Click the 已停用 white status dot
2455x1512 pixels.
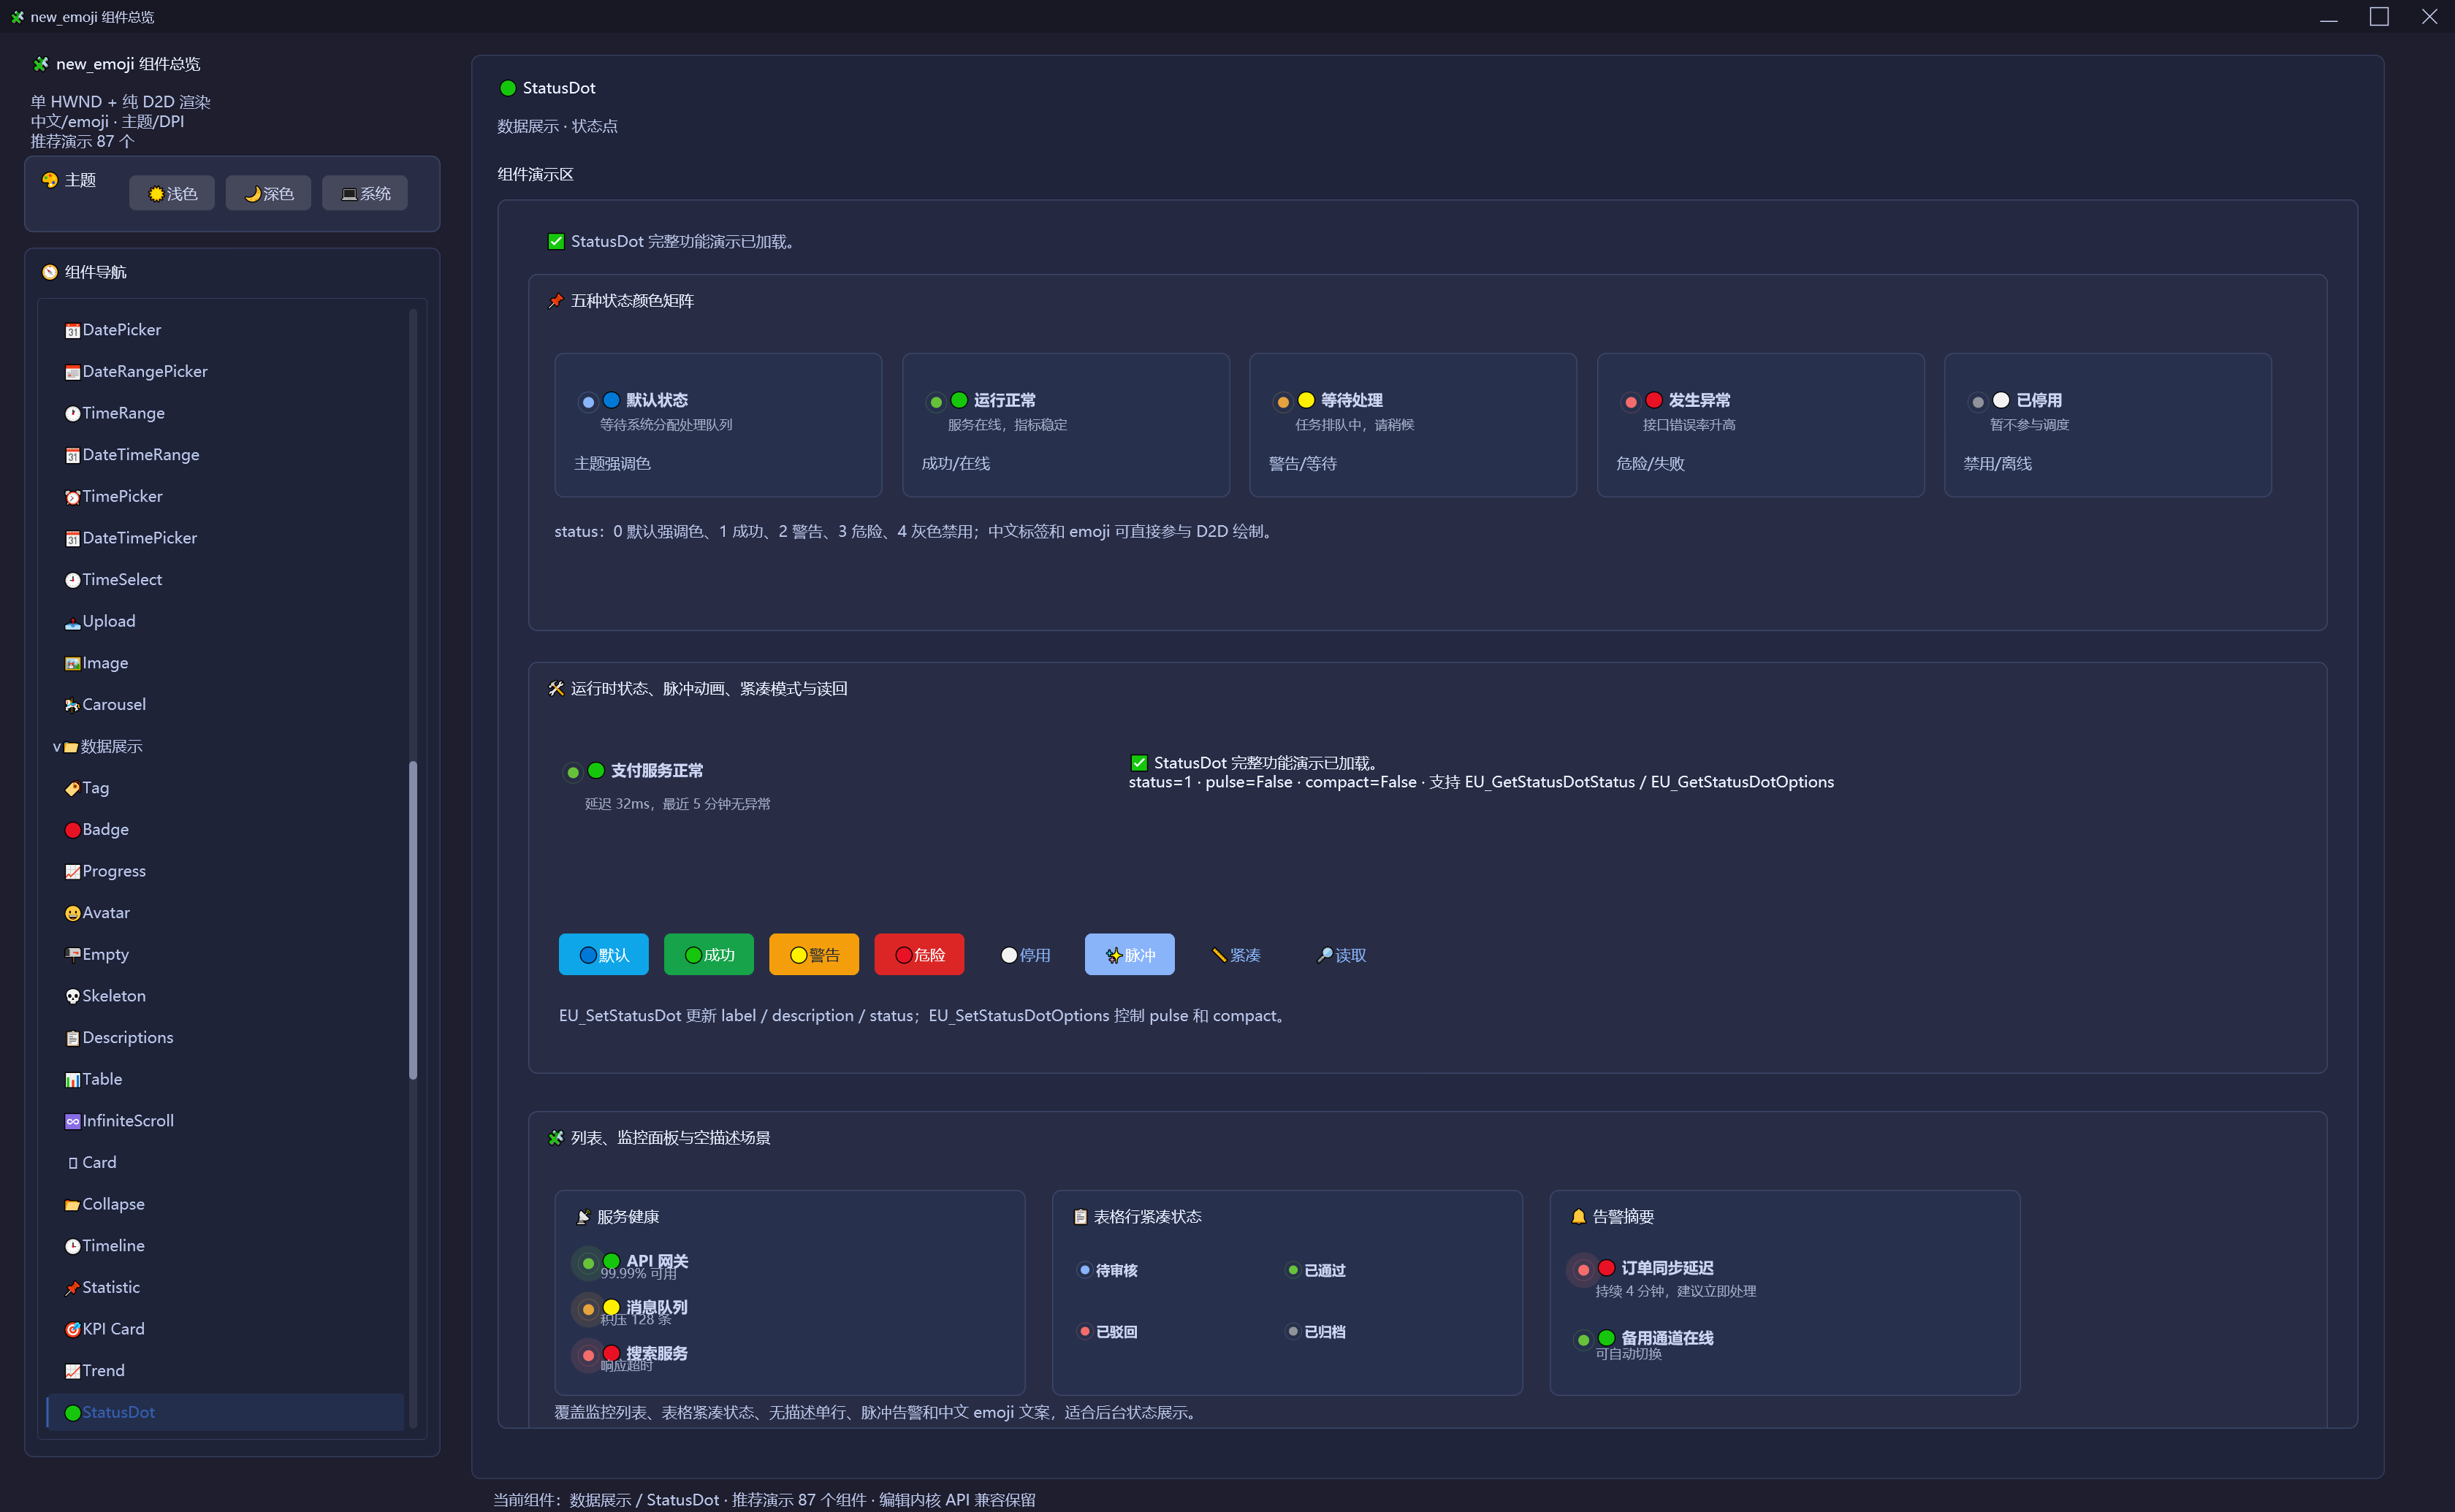tap(2001, 400)
